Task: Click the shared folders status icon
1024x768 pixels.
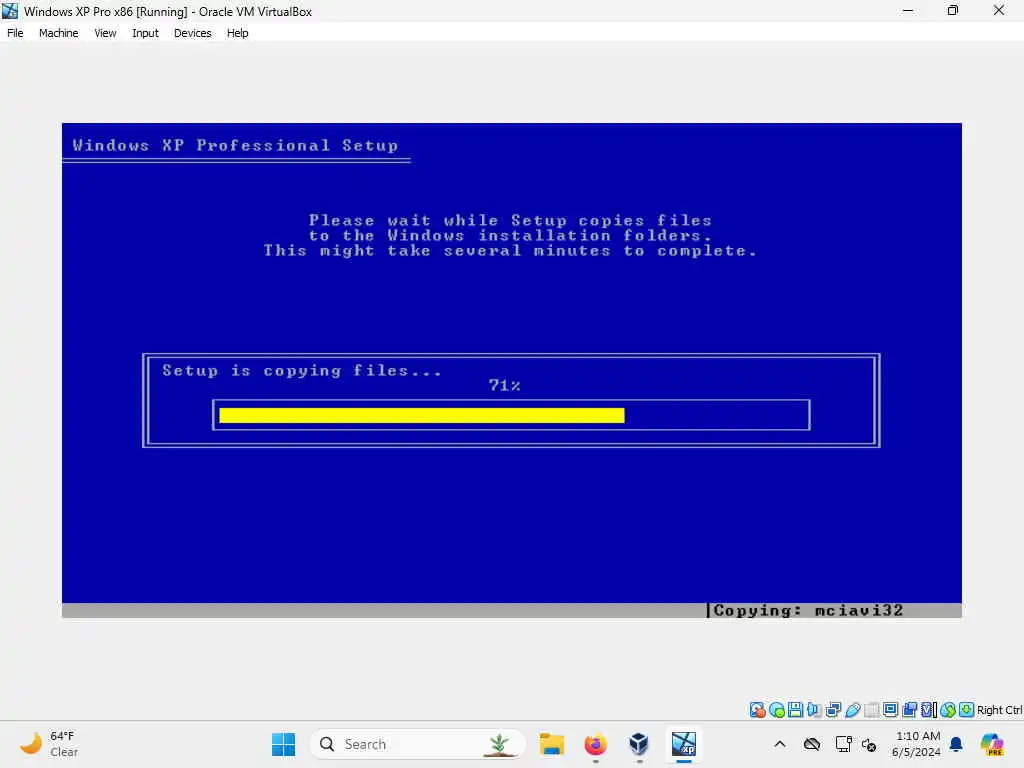Action: click(x=871, y=710)
